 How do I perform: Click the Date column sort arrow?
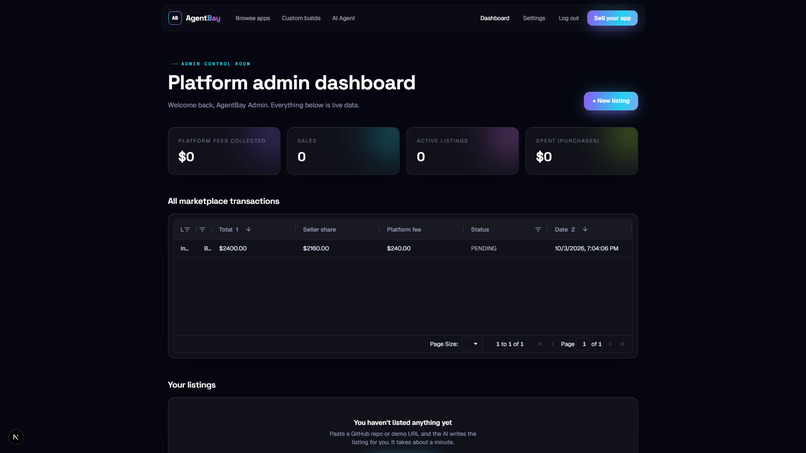[x=585, y=229]
